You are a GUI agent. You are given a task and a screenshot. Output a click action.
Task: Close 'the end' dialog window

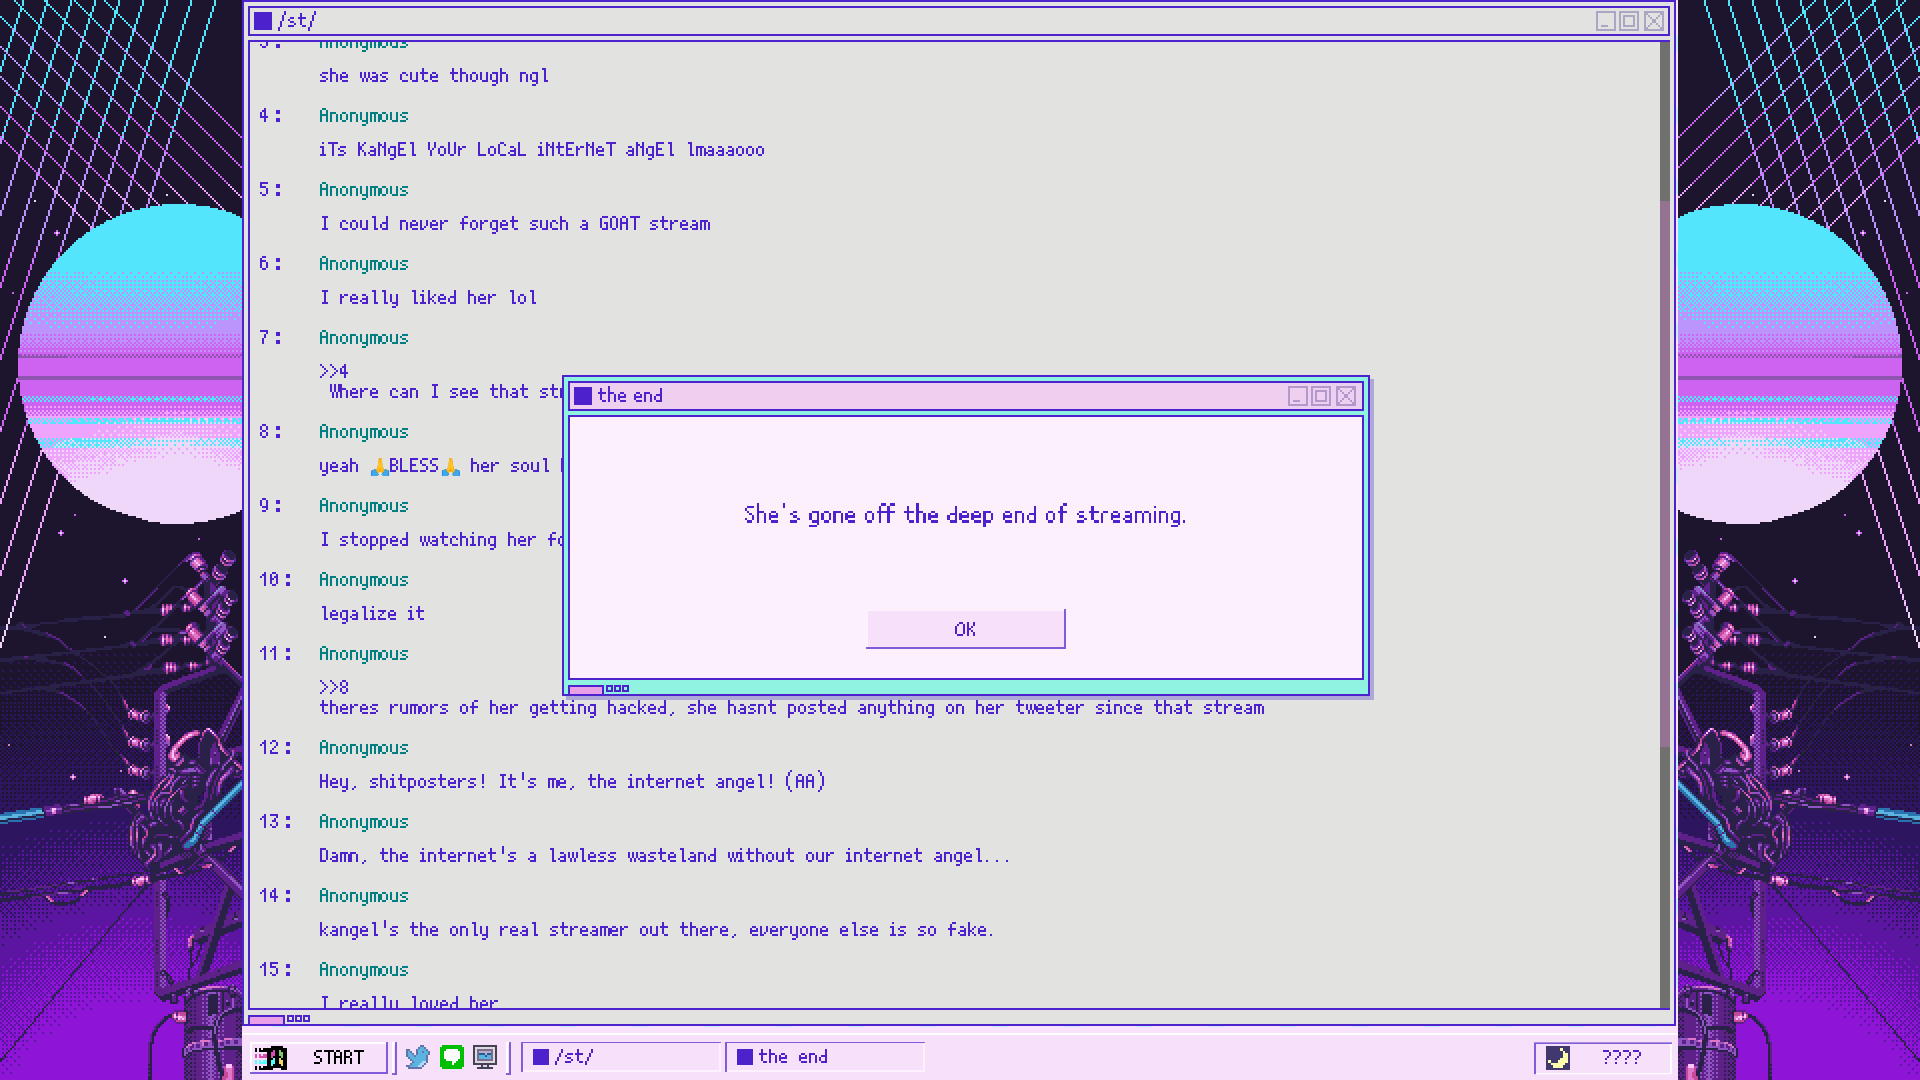click(1346, 396)
